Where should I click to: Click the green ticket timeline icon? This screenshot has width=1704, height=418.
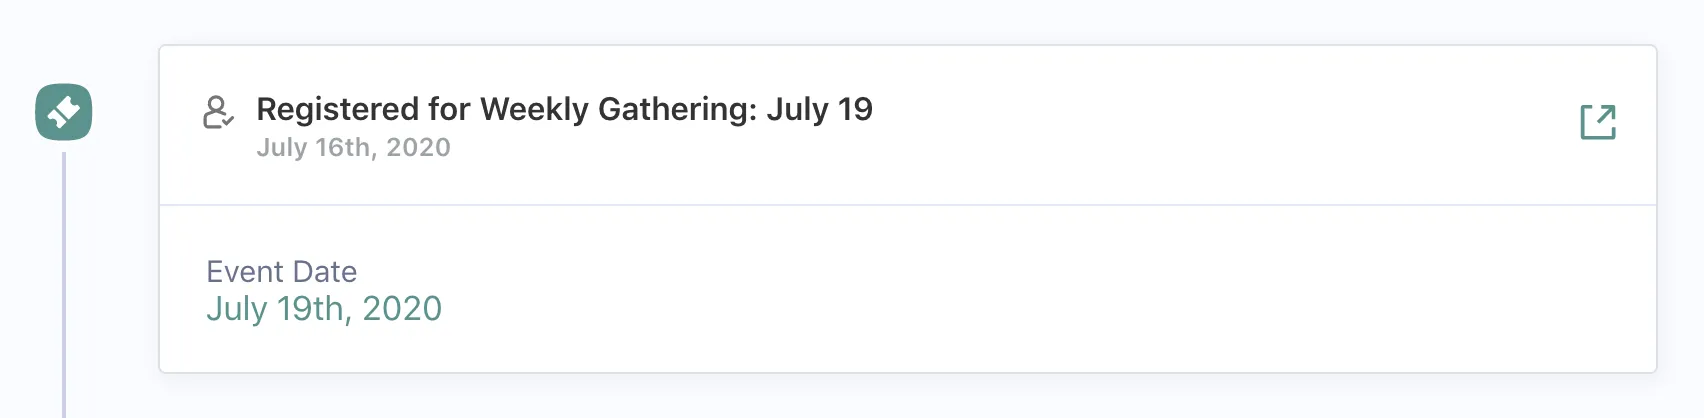pyautogui.click(x=64, y=112)
